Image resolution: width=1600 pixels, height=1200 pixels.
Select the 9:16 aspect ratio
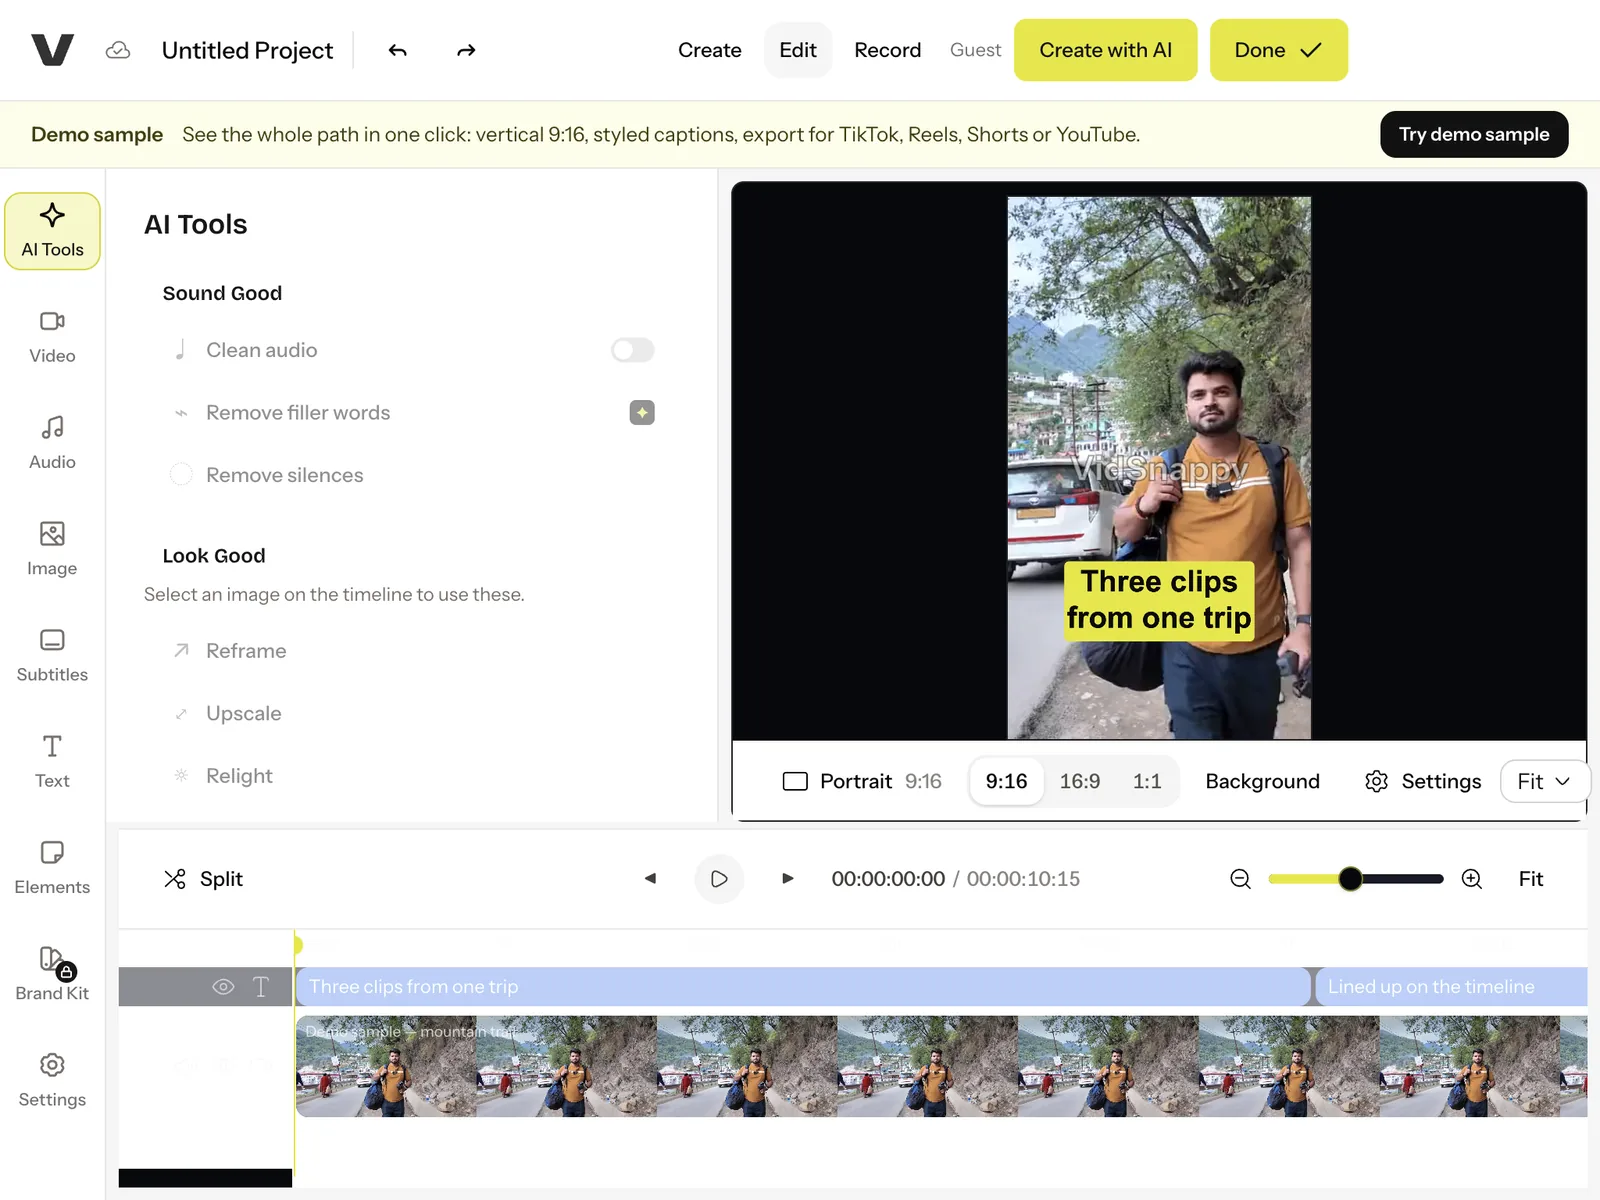1006,781
